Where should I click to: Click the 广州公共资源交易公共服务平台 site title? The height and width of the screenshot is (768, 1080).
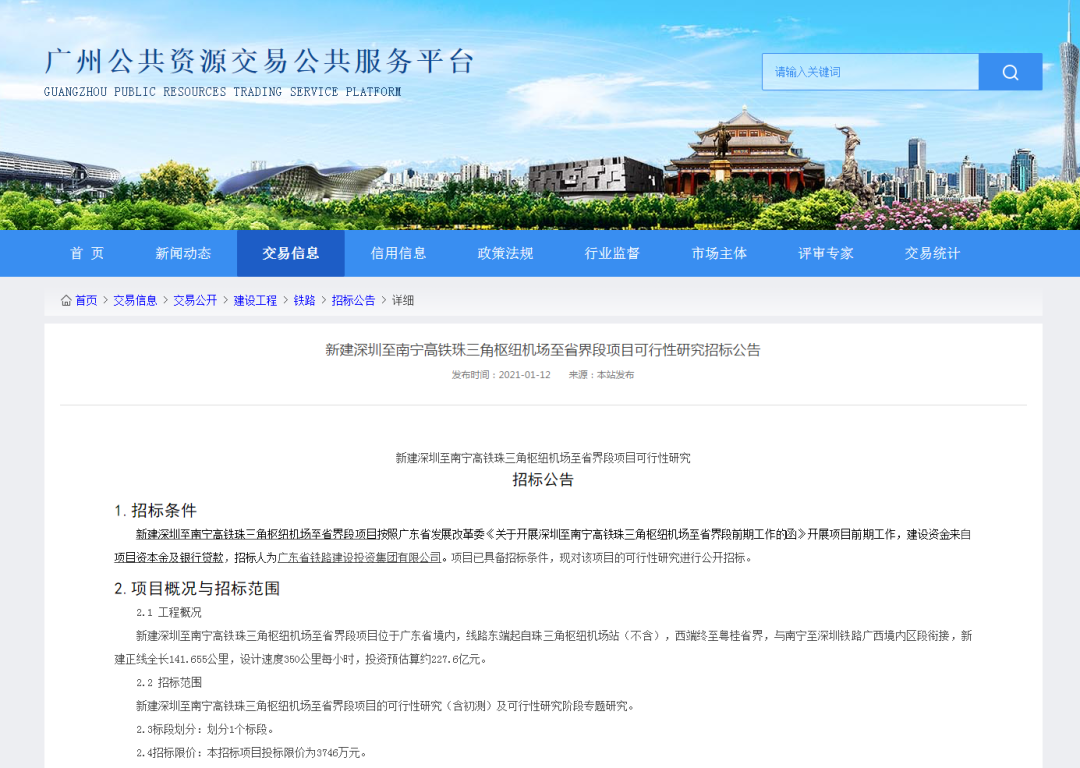[x=259, y=62]
